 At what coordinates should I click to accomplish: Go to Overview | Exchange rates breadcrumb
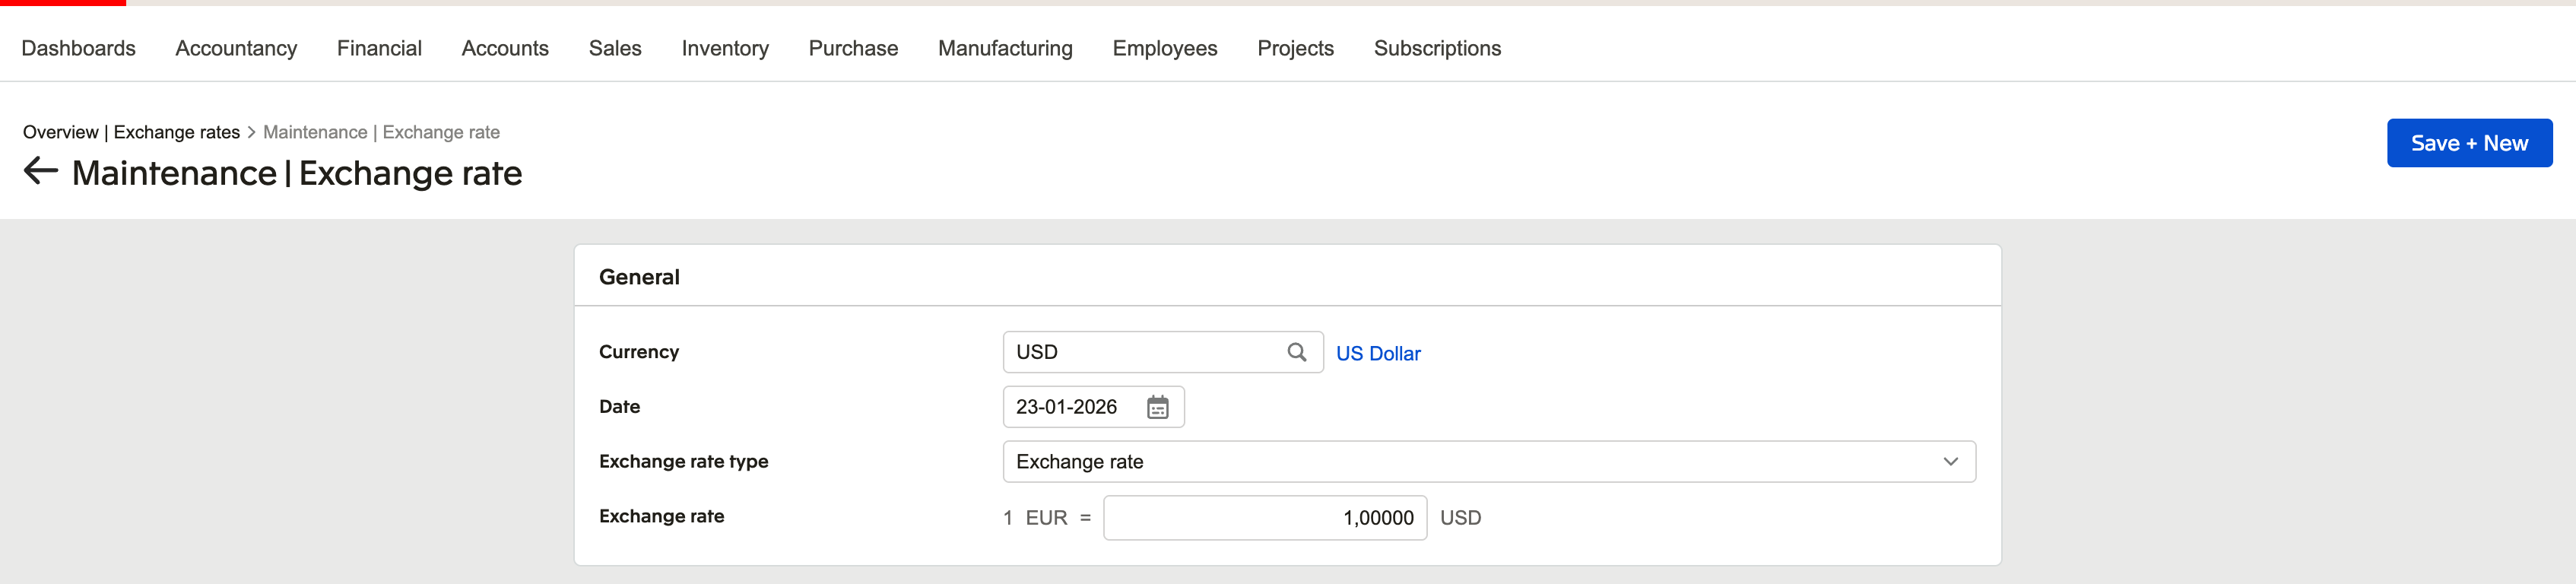131,132
